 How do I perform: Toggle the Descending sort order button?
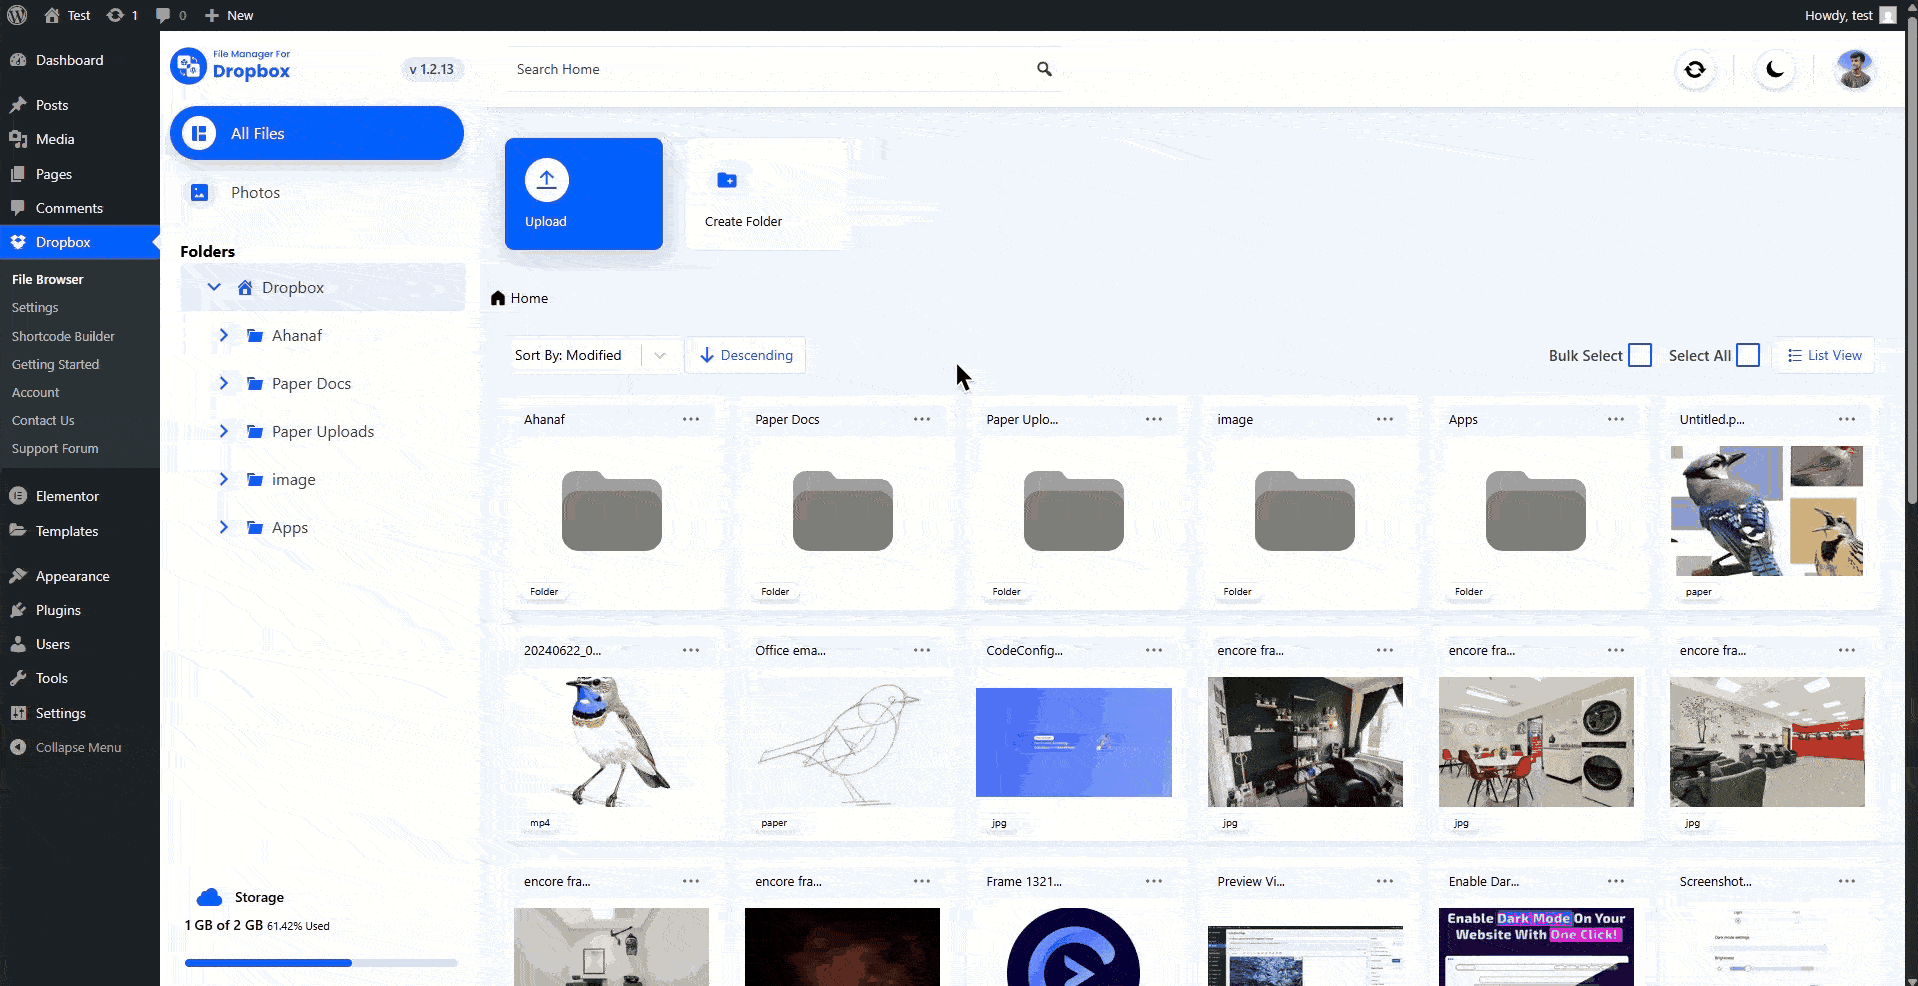[x=746, y=355]
